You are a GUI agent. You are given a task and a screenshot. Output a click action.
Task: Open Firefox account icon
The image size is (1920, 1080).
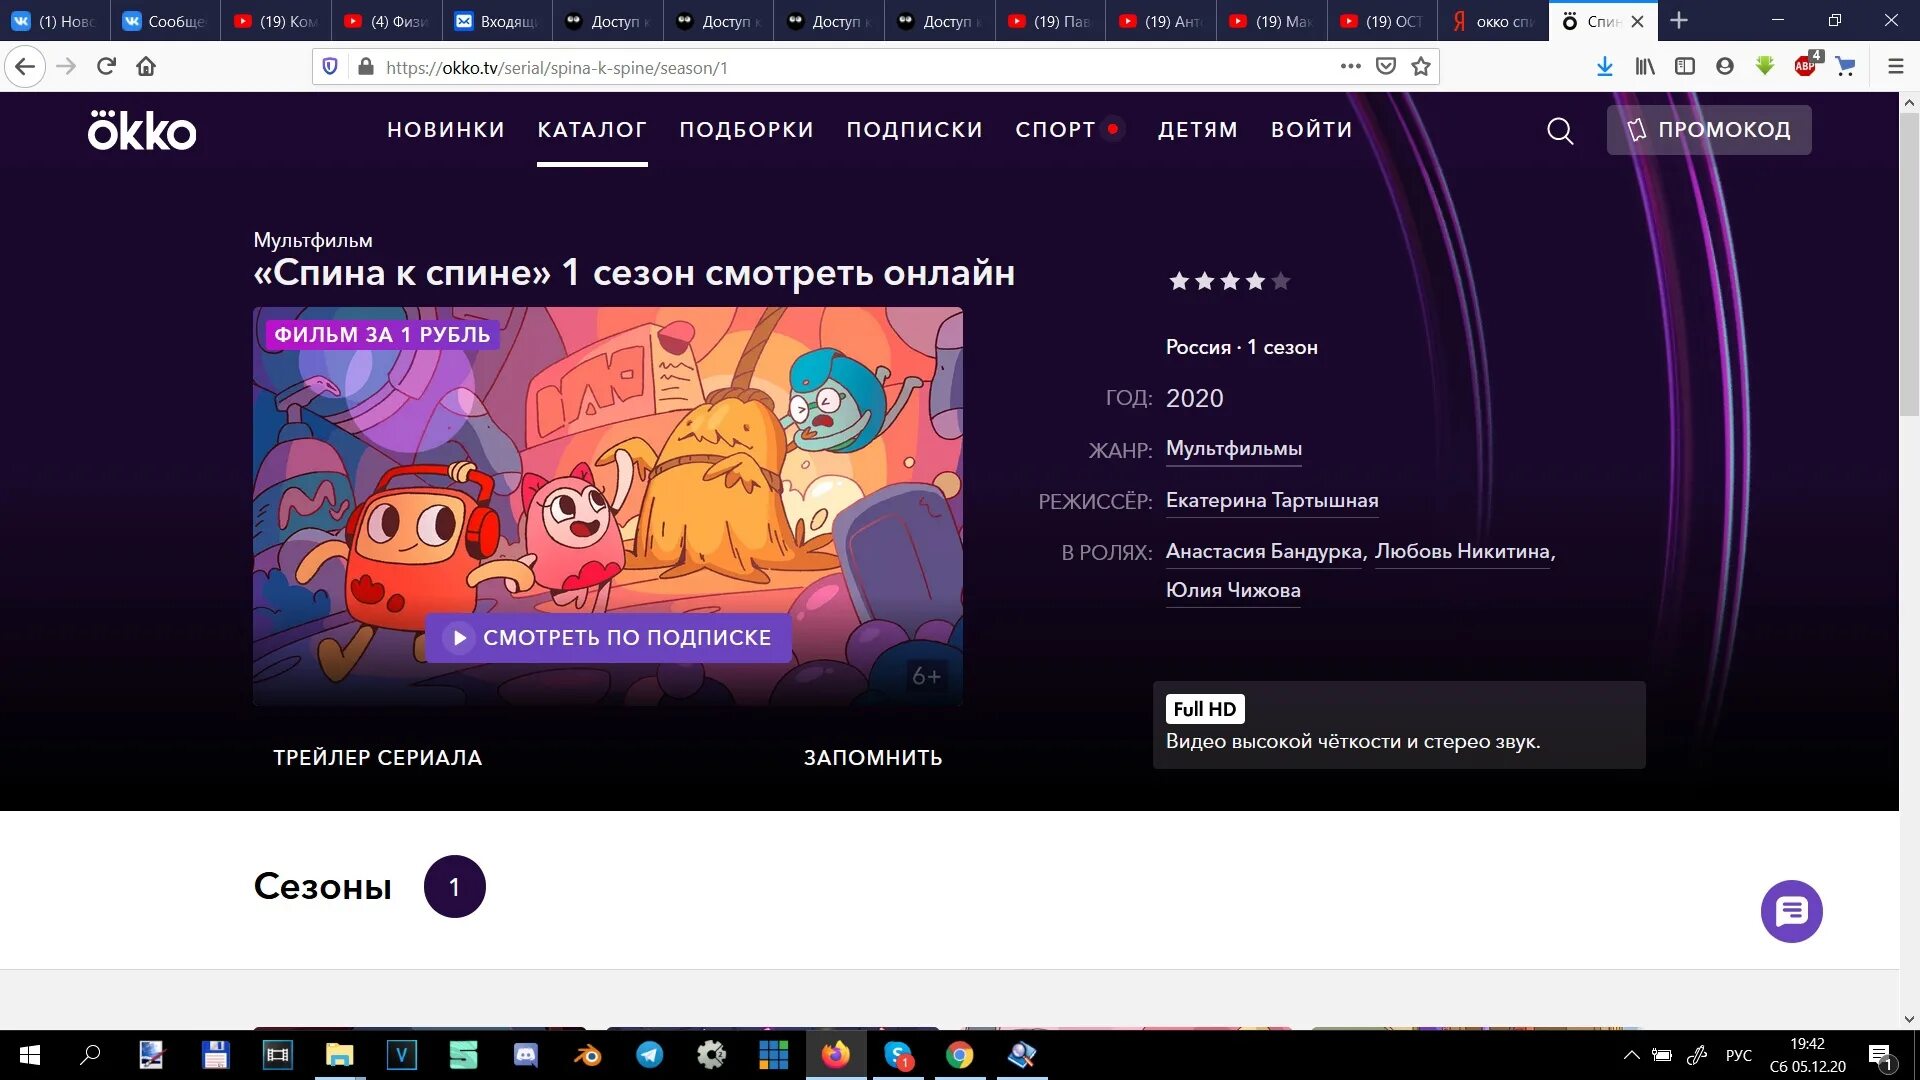pos(1725,67)
